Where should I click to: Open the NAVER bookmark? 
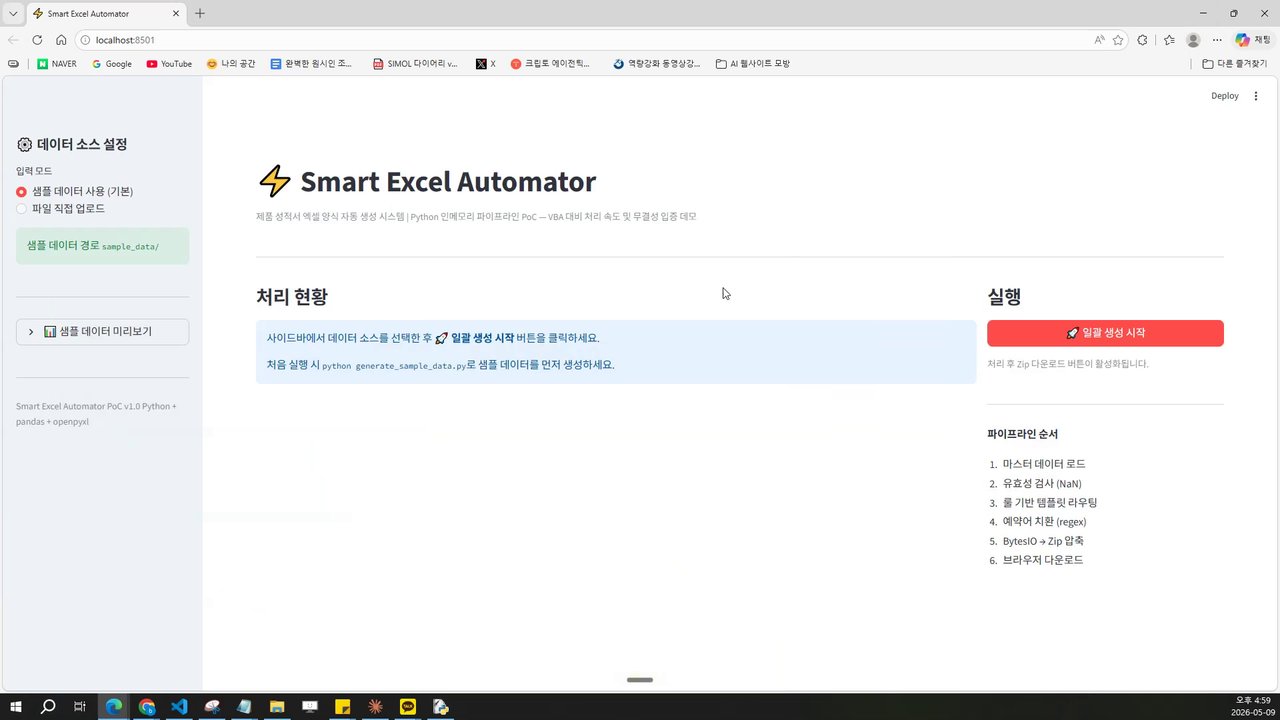pos(57,64)
